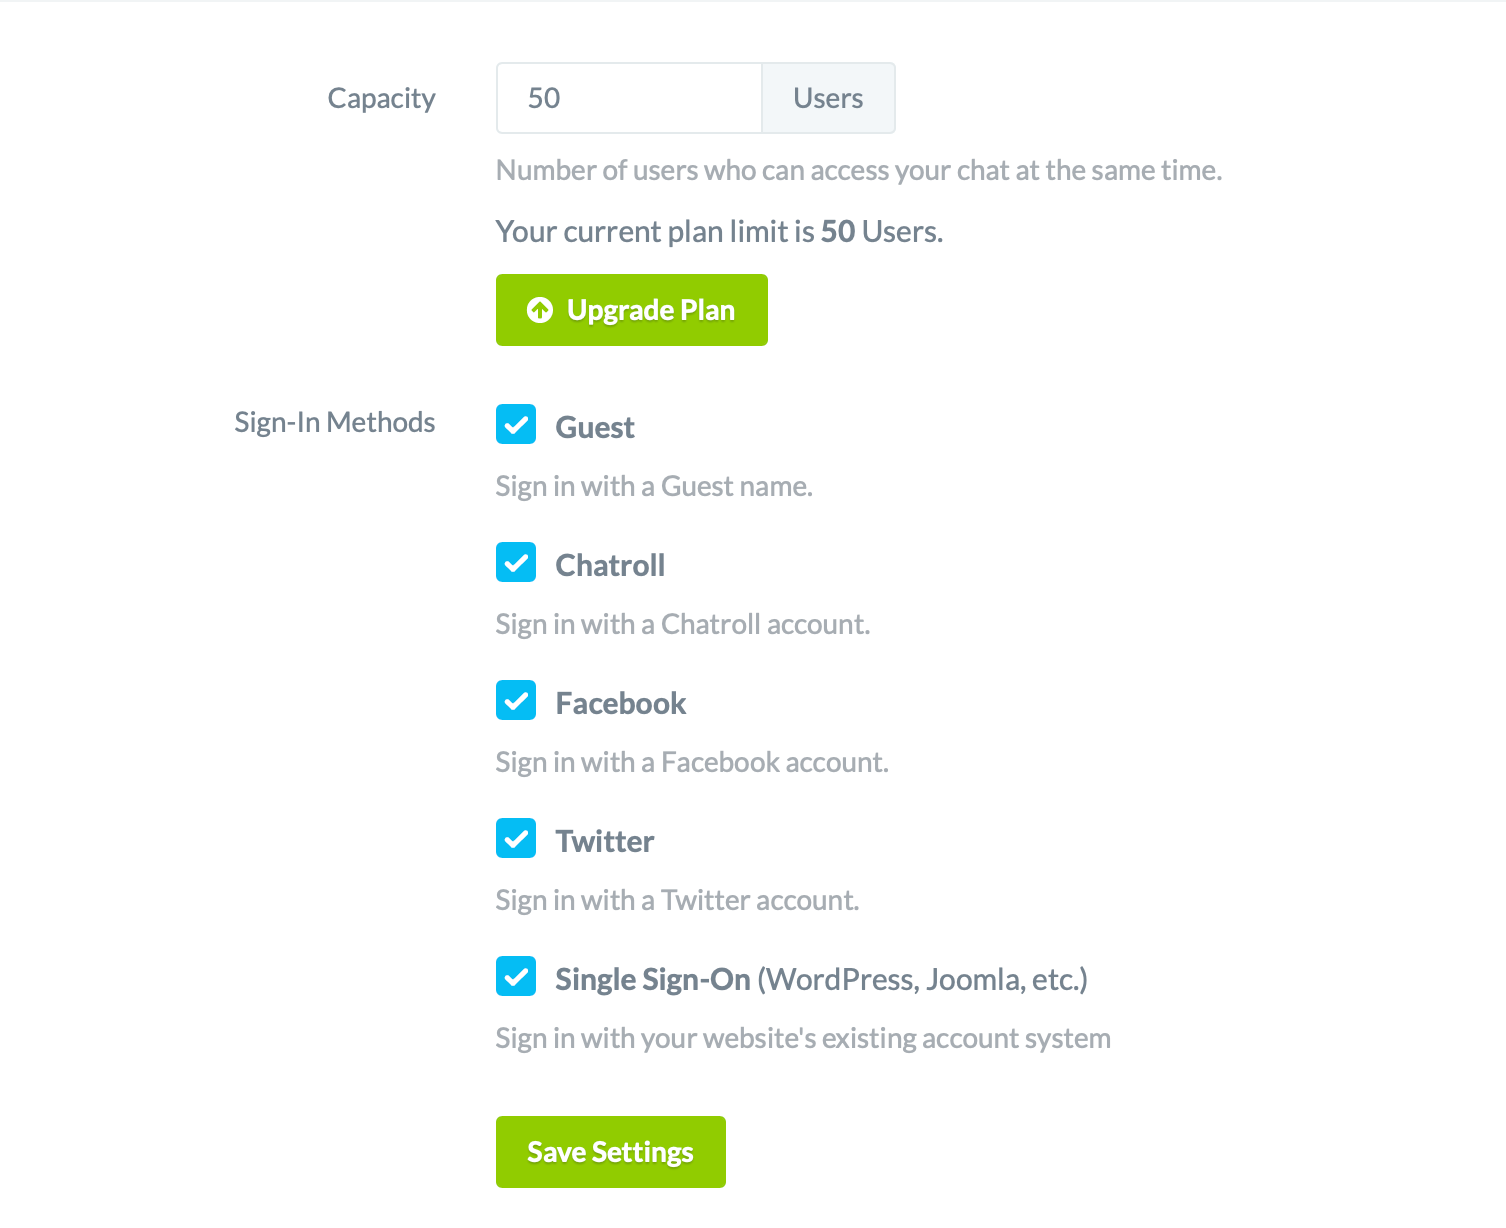Image resolution: width=1506 pixels, height=1228 pixels.
Task: Focus the Capacity number input field
Action: coord(629,98)
